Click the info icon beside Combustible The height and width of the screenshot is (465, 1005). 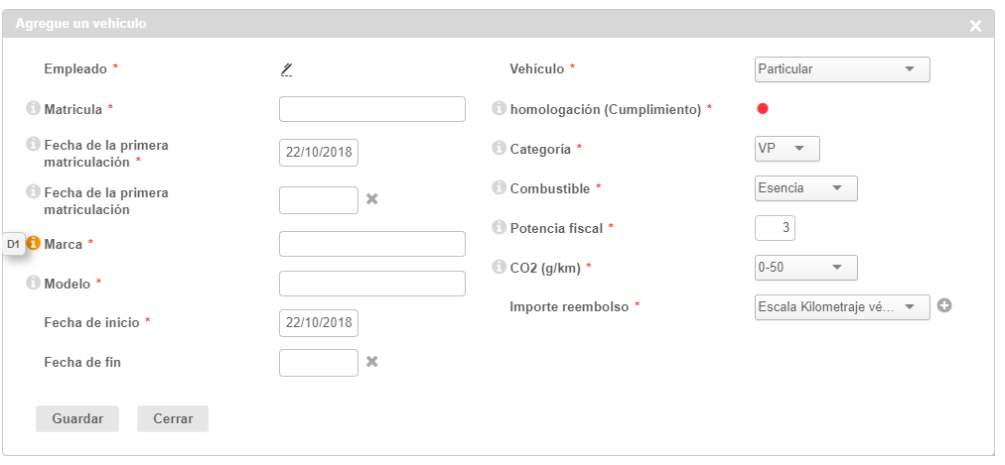click(499, 188)
